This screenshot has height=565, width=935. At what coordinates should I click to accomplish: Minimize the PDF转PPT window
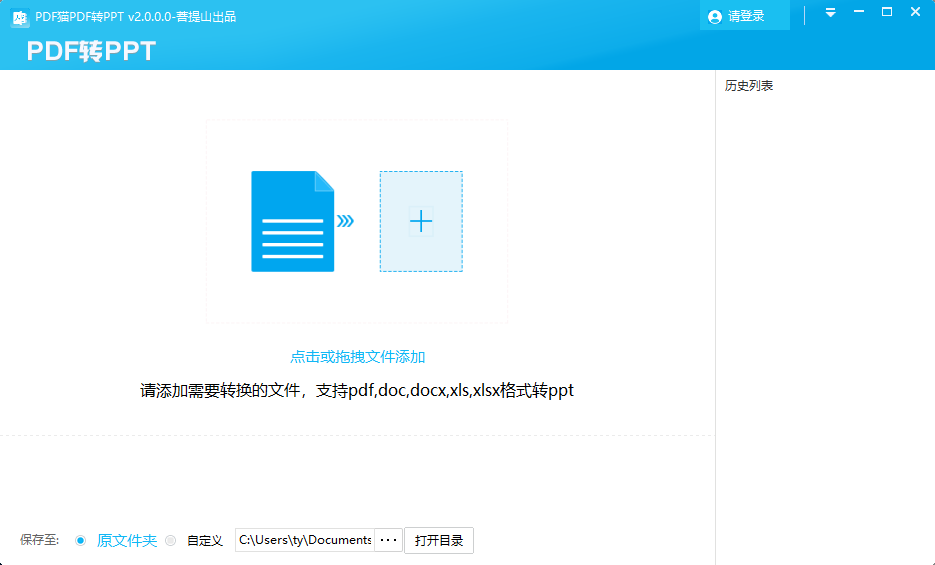tap(858, 13)
